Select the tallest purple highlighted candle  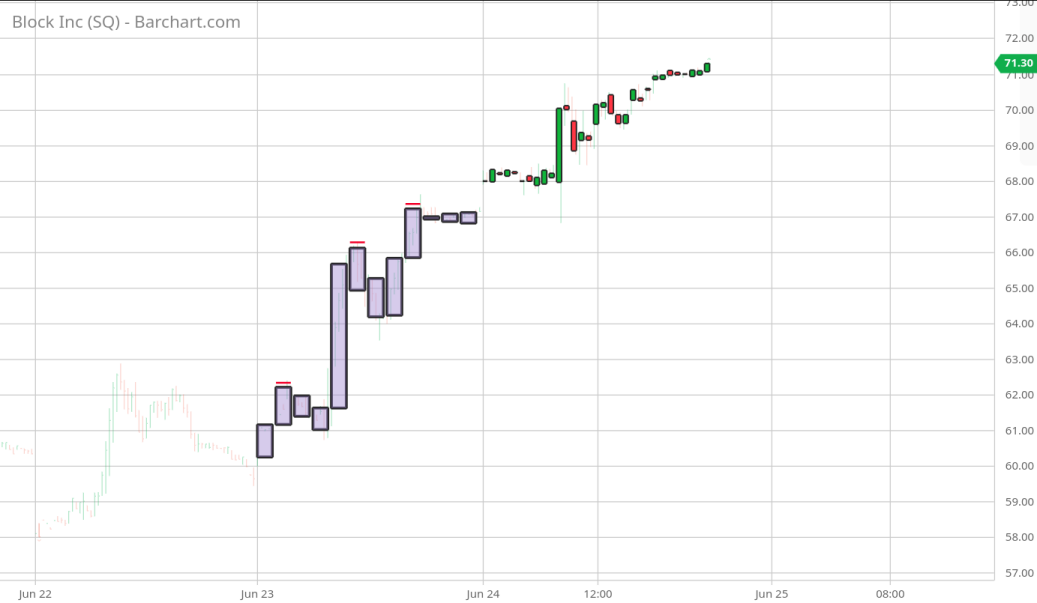(339, 336)
